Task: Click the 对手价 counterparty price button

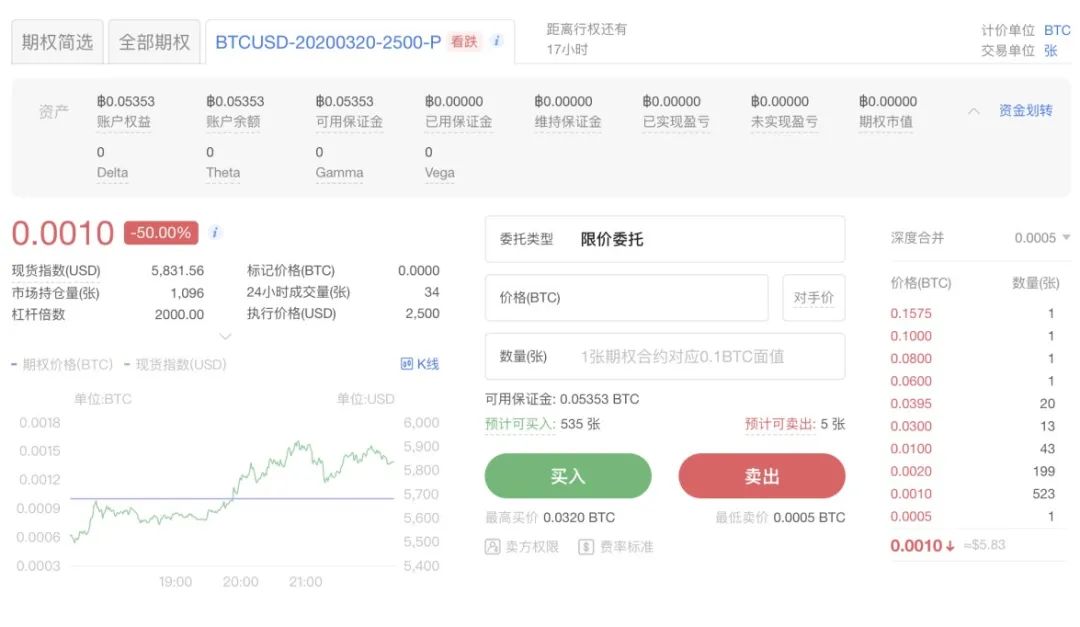Action: (x=813, y=297)
